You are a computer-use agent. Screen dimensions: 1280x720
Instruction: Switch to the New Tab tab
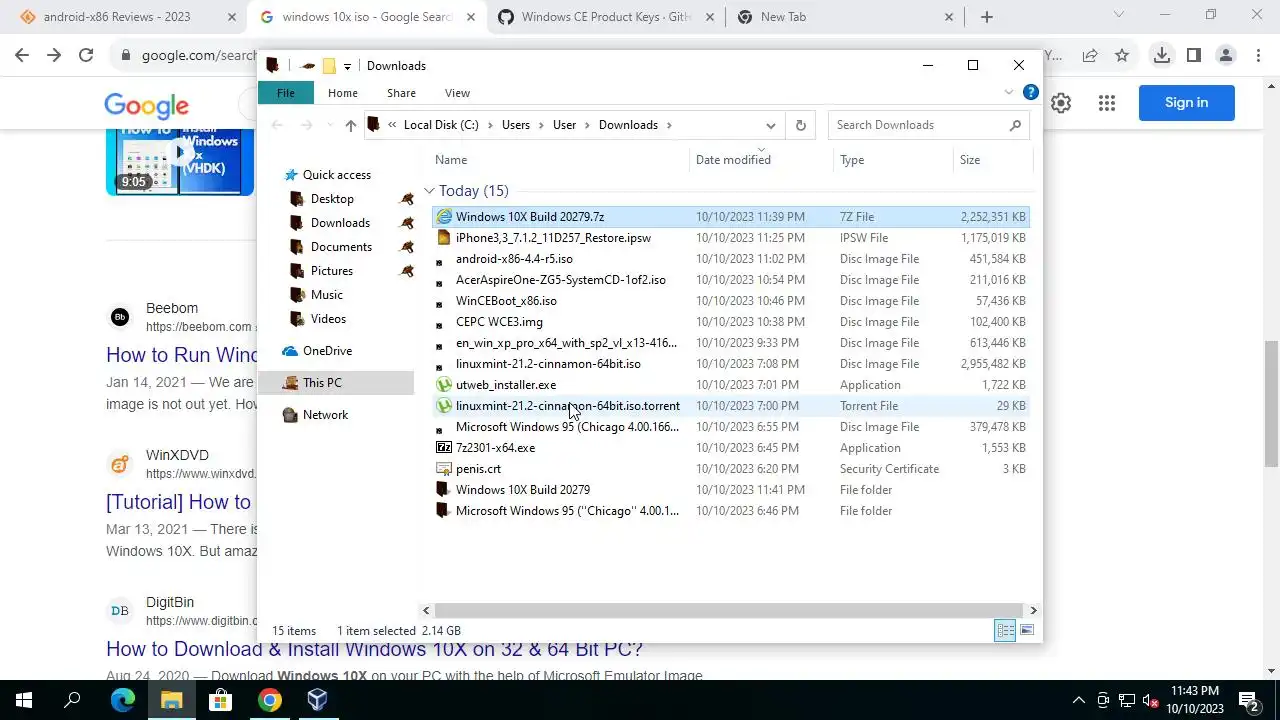(845, 17)
